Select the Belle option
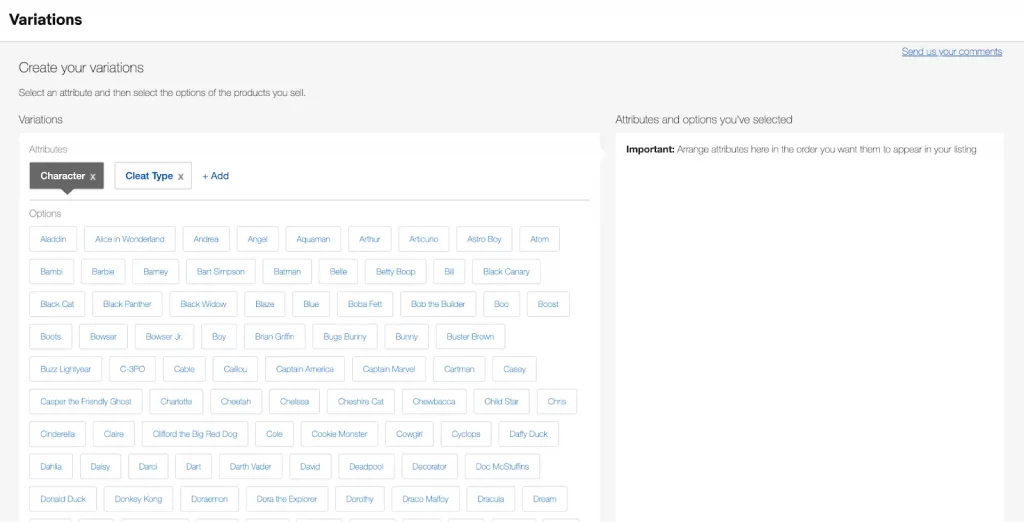Screen dimensions: 1024x522 (338, 272)
